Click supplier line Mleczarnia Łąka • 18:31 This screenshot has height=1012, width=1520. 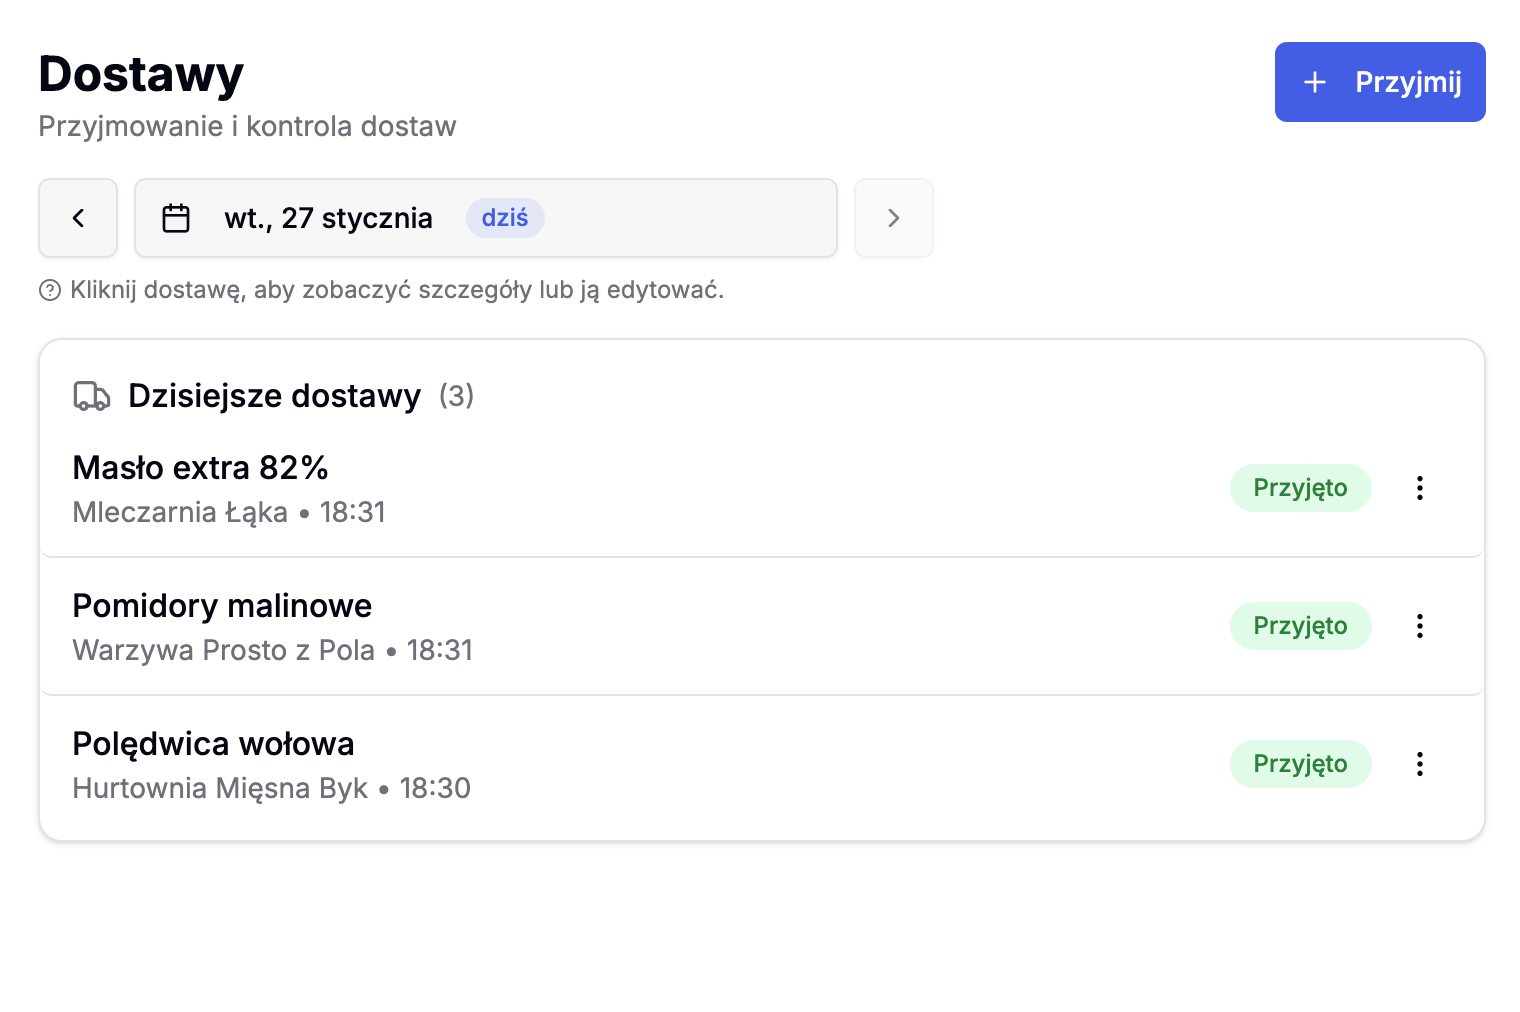coord(229,512)
